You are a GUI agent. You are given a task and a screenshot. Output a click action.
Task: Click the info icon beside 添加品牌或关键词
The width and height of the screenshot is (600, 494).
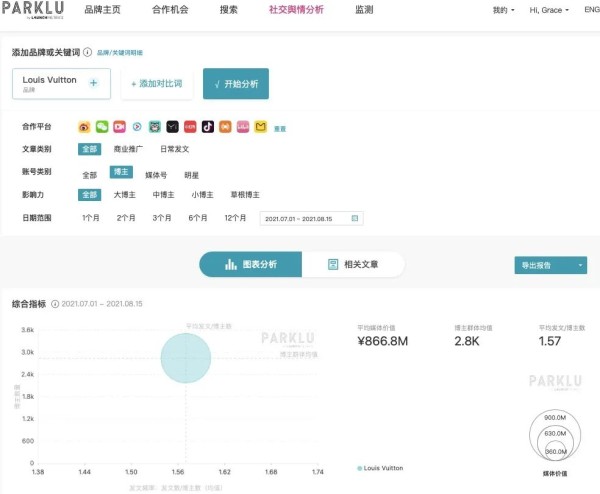88,52
